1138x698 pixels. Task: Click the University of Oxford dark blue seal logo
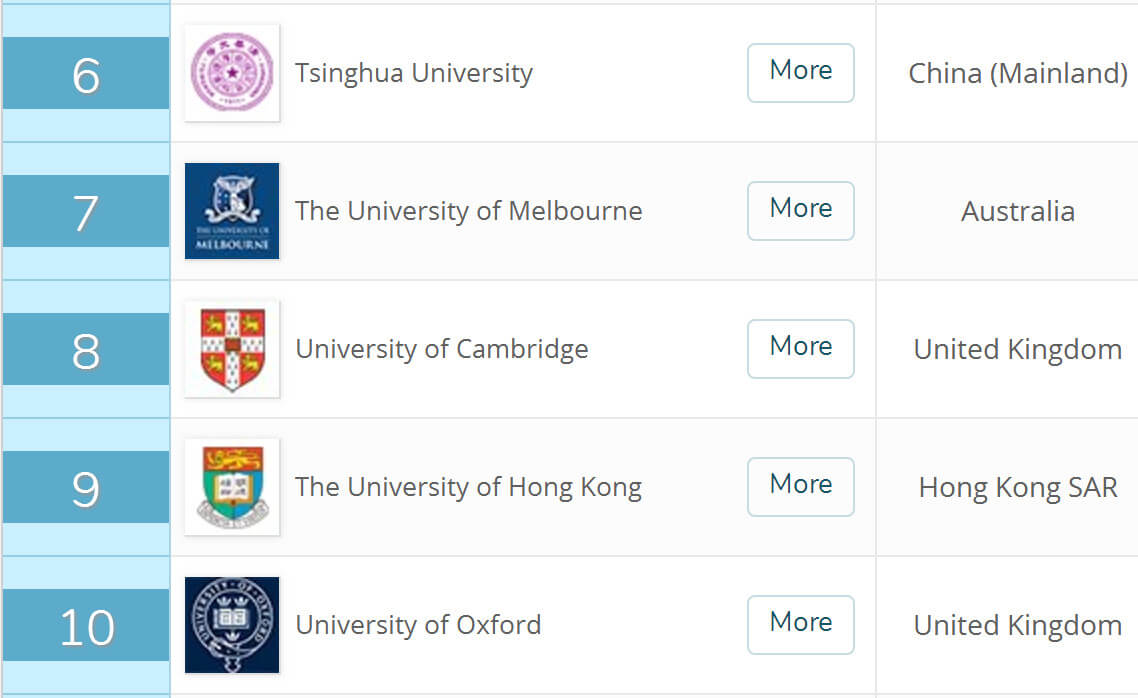tap(232, 625)
